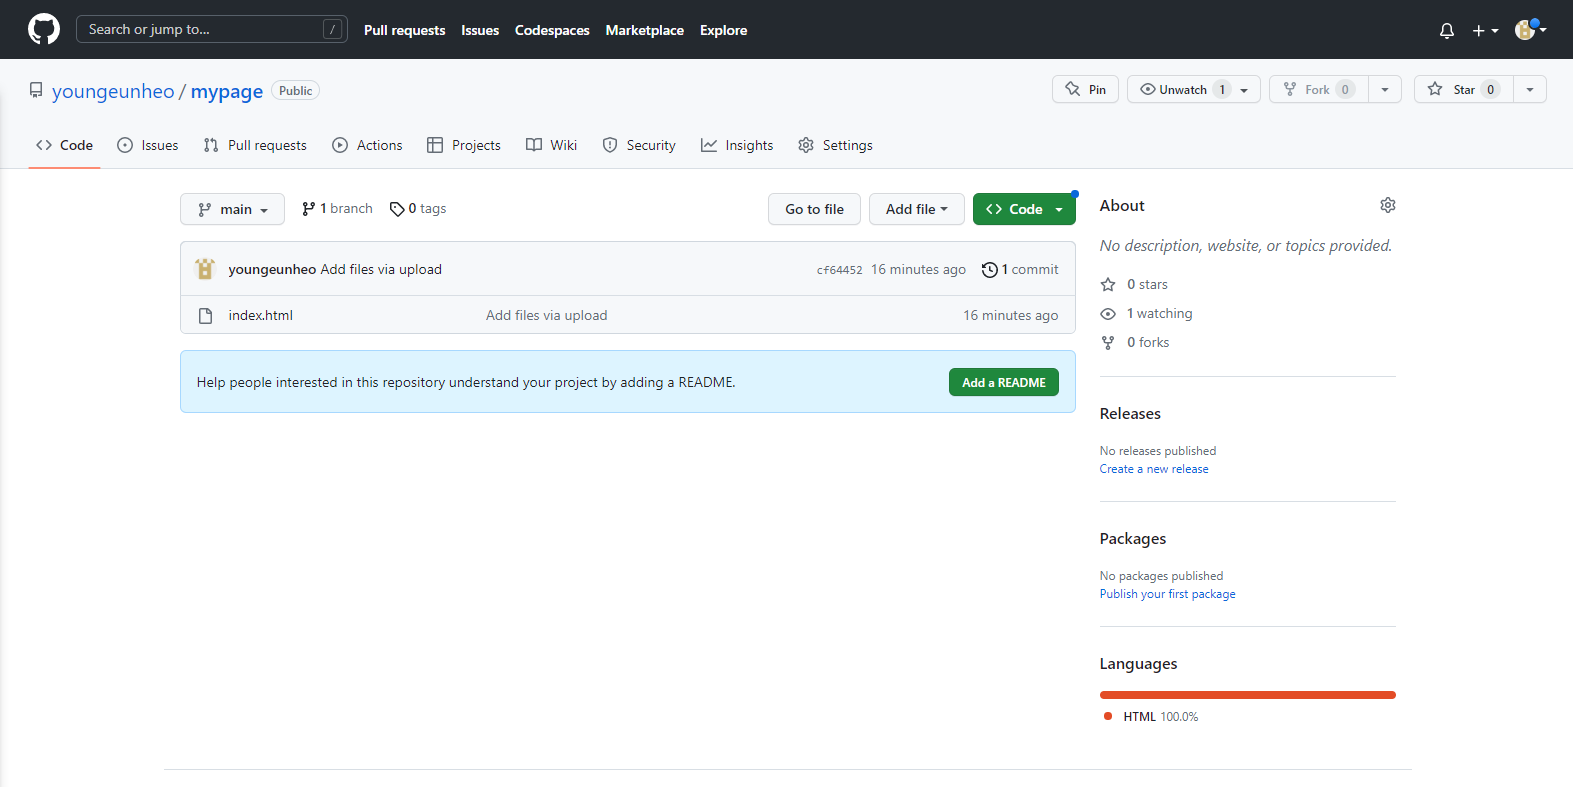
Task: Open the 0 tags link
Action: pyautogui.click(x=418, y=209)
